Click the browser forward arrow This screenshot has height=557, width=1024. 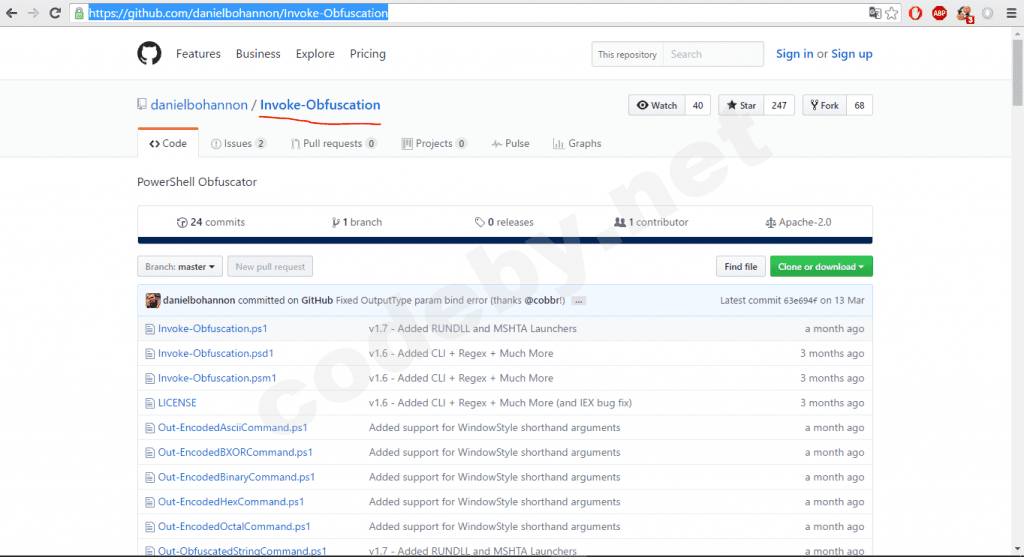(x=33, y=13)
